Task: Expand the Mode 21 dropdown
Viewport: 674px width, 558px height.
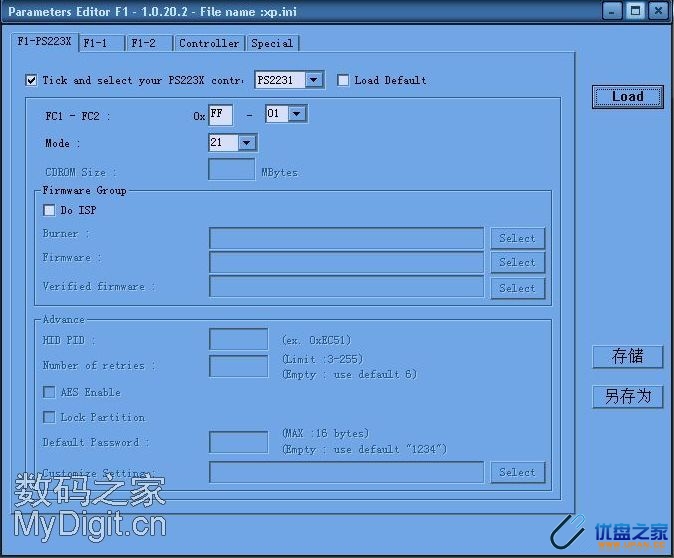Action: click(x=247, y=143)
